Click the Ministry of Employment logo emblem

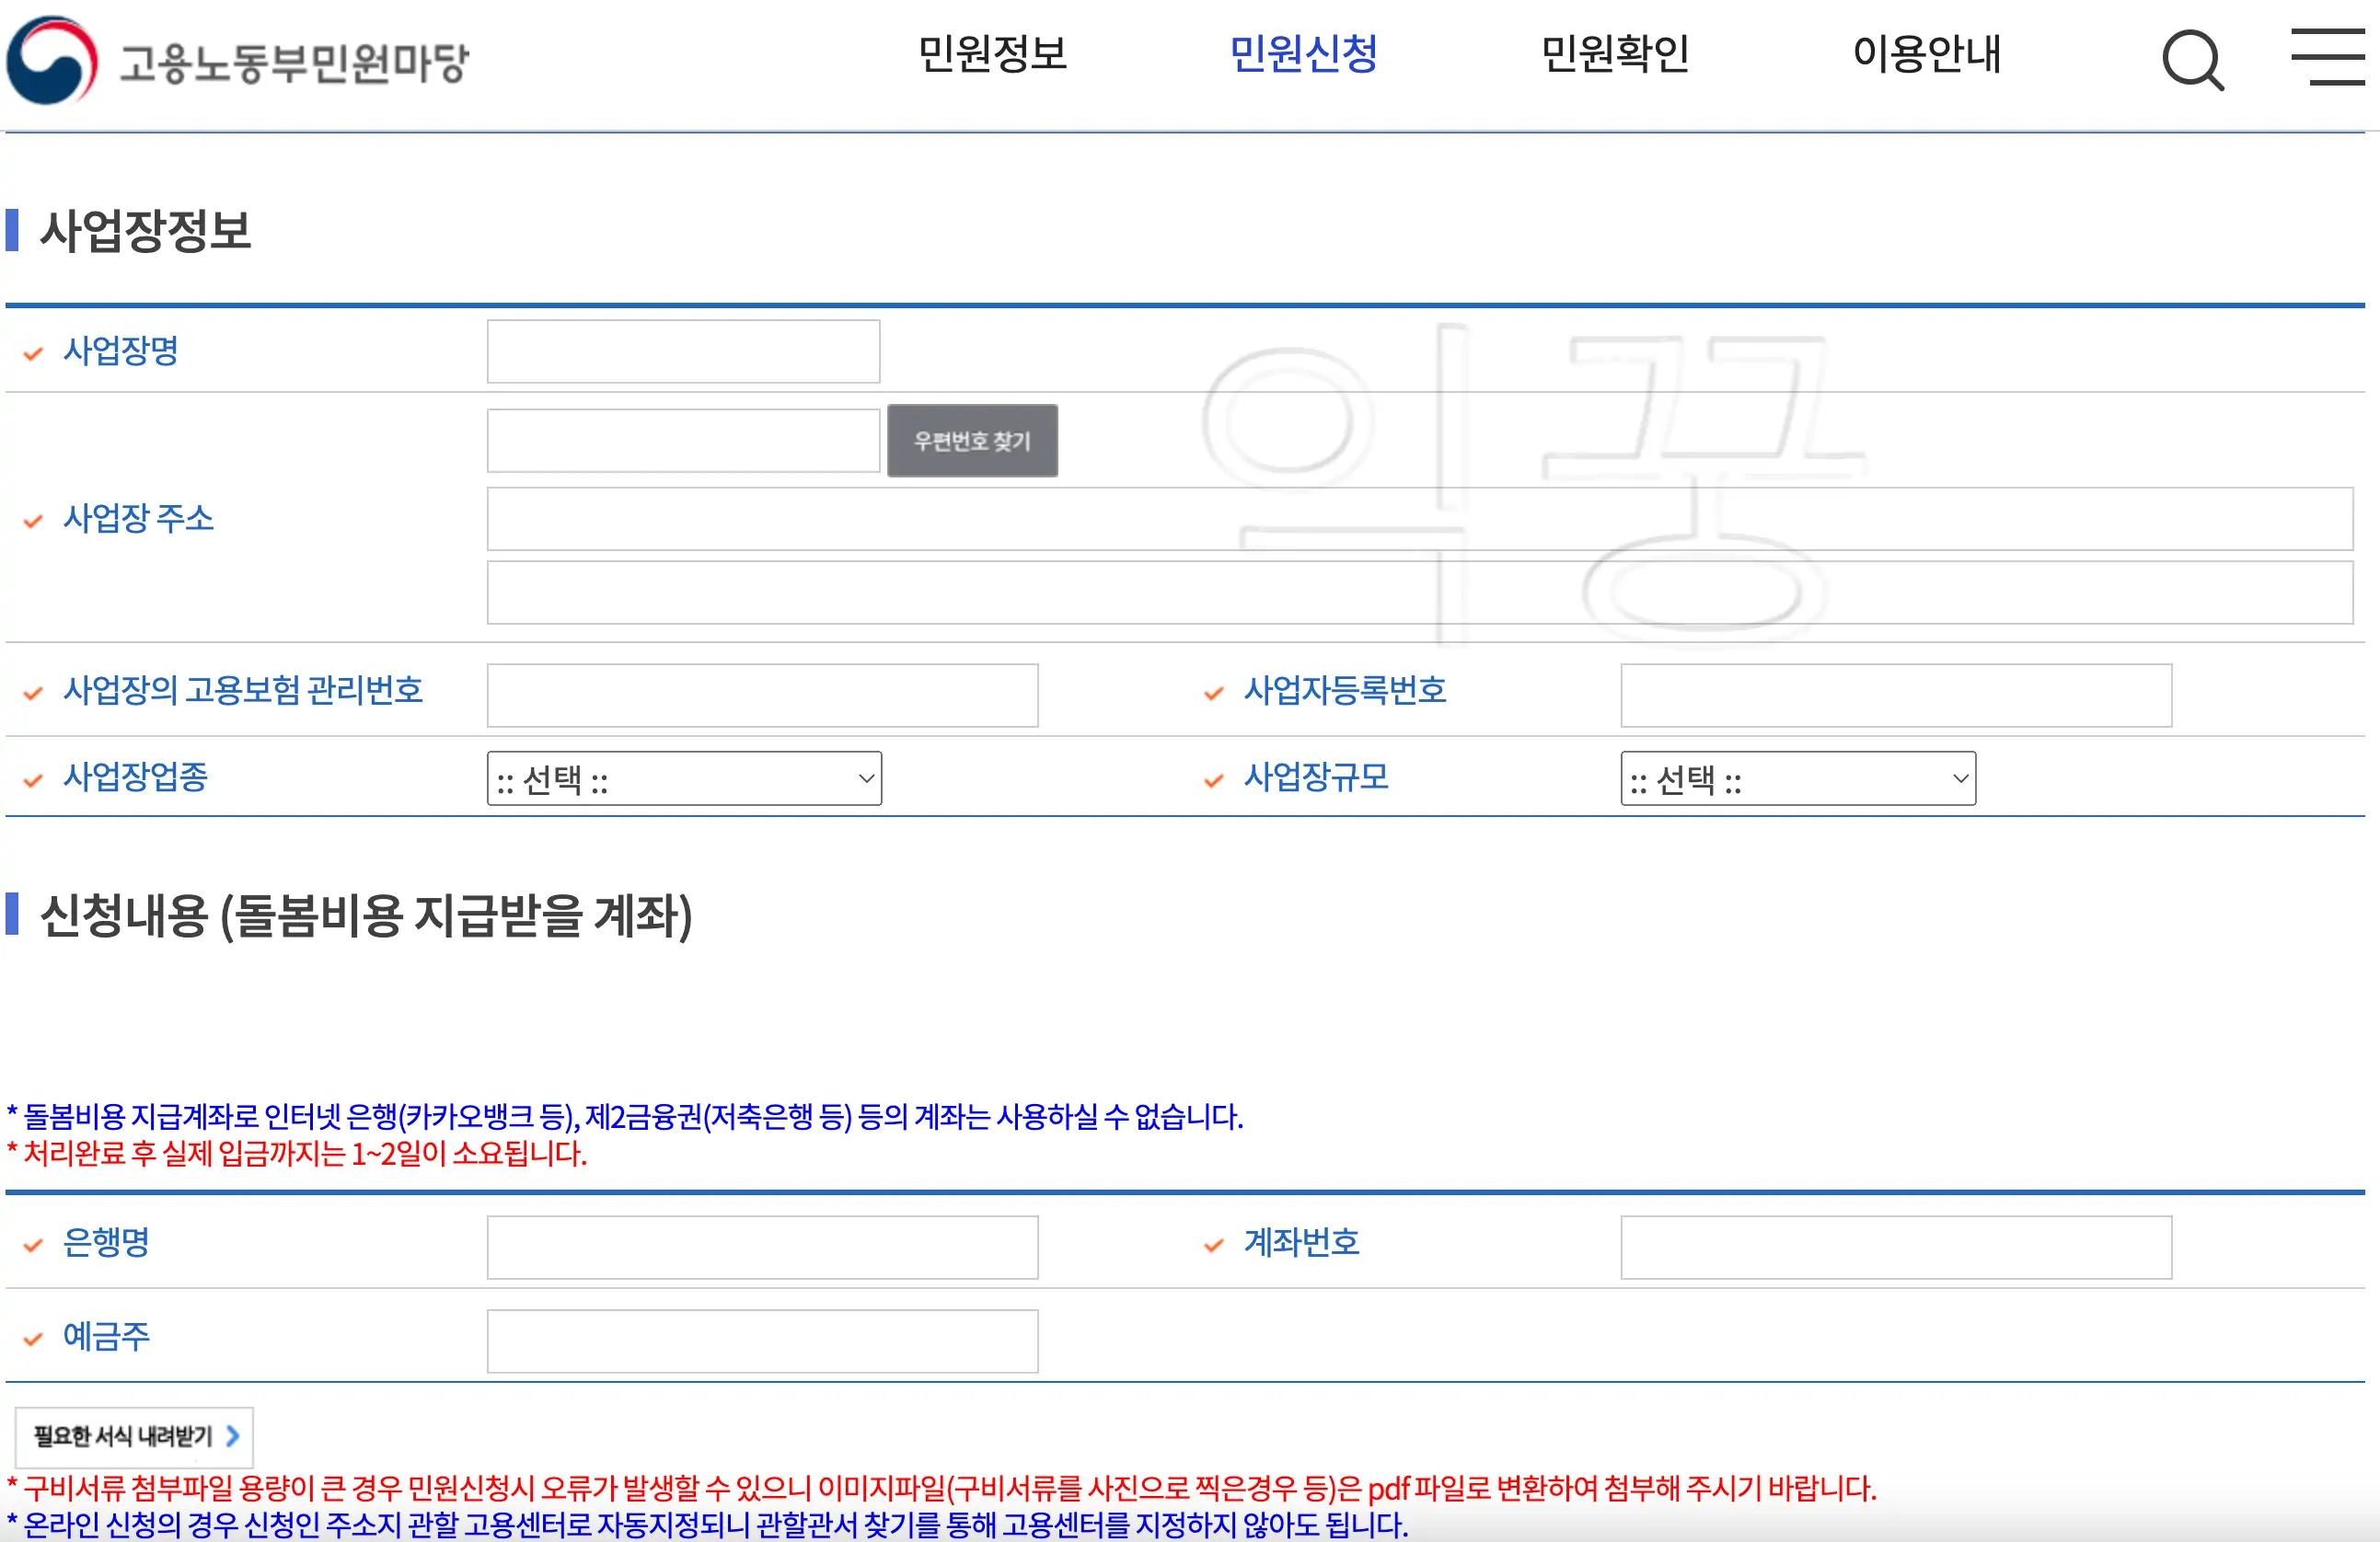coord(48,60)
